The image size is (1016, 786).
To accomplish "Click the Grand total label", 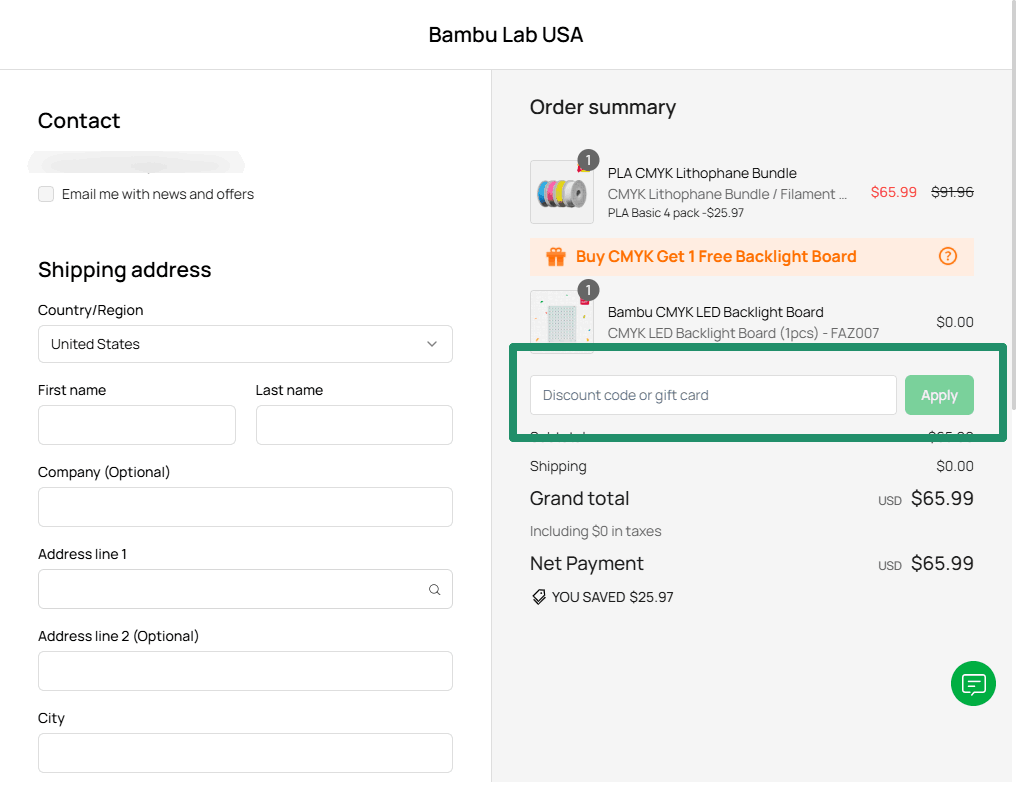I will coord(579,498).
